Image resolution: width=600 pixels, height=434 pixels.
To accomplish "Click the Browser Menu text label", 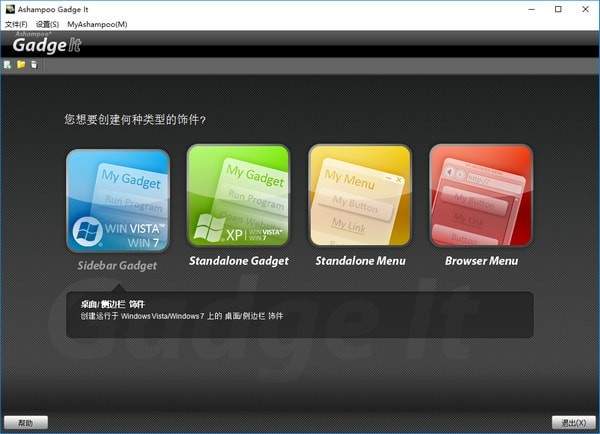I will [x=481, y=261].
